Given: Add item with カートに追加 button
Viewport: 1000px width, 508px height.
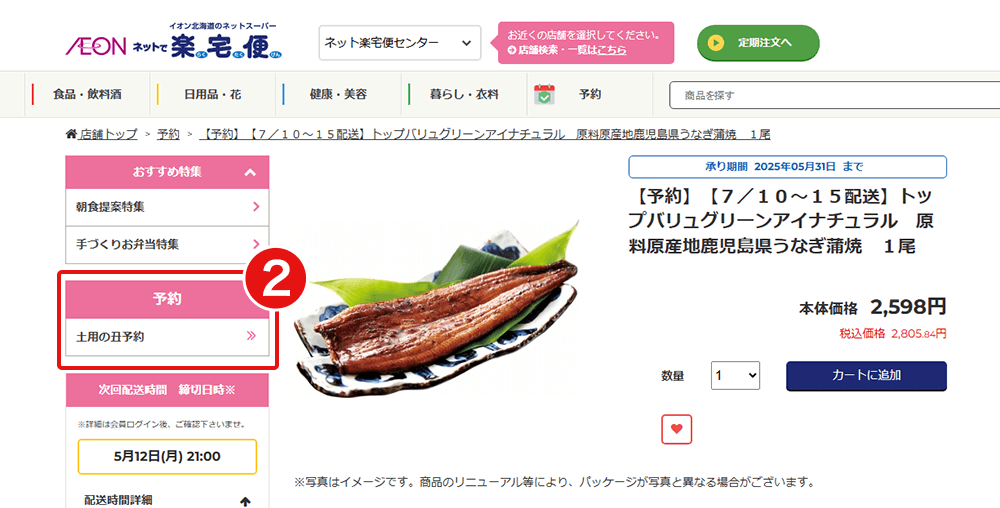Looking at the screenshot, I should point(866,375).
